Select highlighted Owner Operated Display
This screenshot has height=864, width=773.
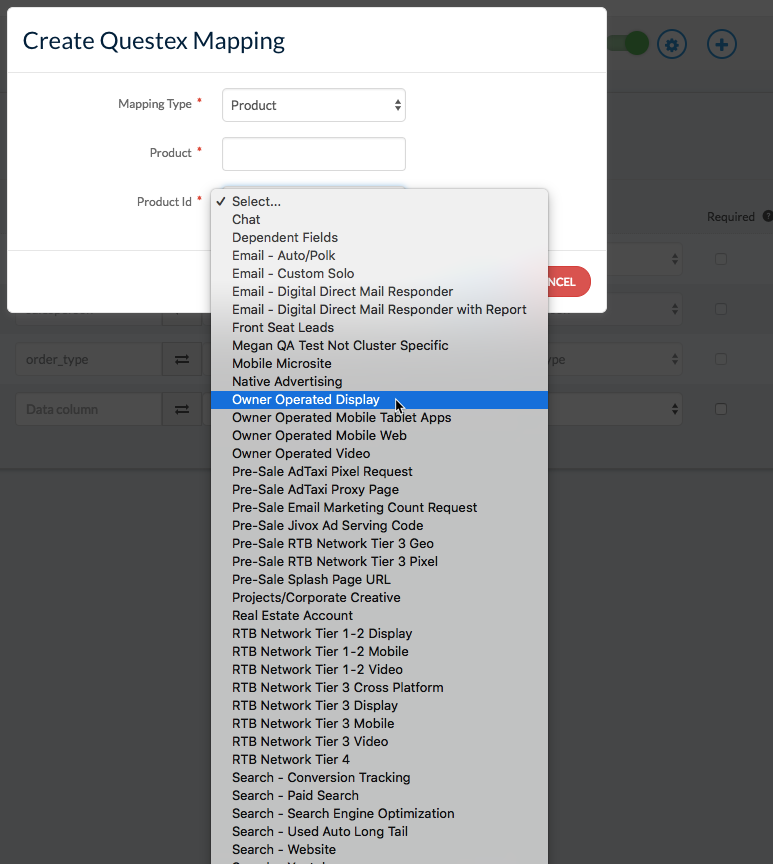[x=379, y=400]
